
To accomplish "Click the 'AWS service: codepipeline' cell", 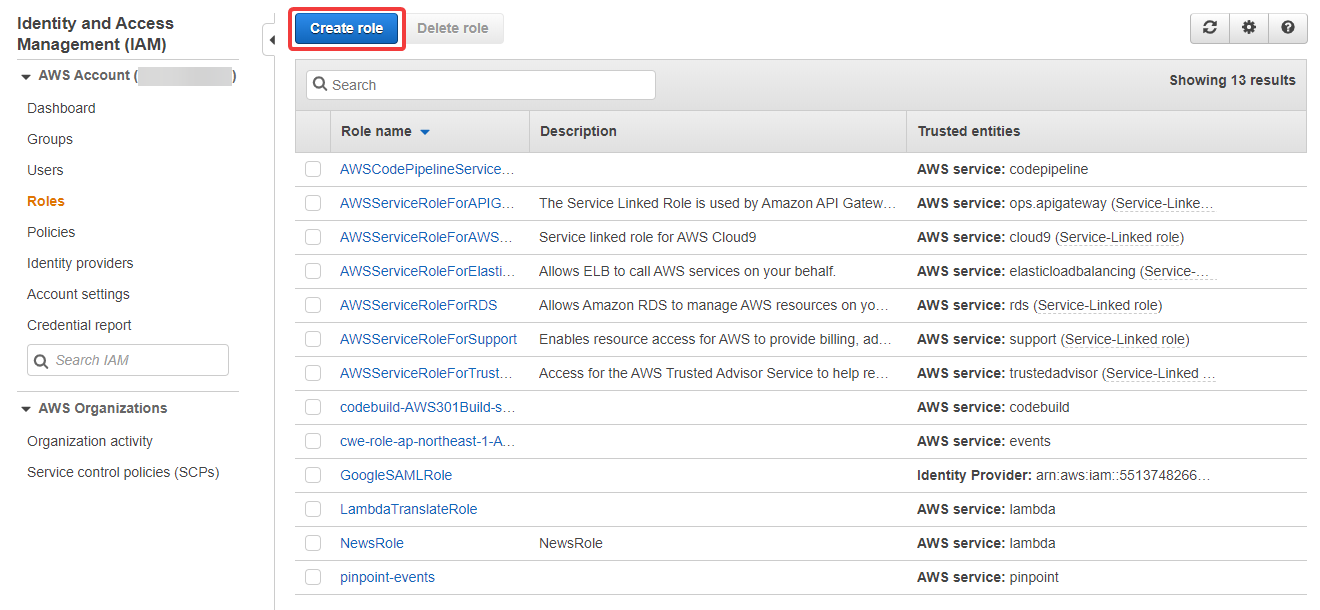I will pyautogui.click(x=1003, y=169).
